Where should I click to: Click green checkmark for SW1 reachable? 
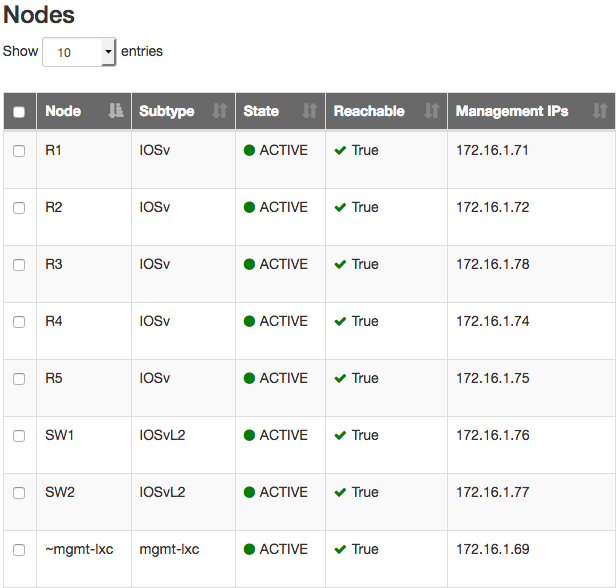pos(340,435)
